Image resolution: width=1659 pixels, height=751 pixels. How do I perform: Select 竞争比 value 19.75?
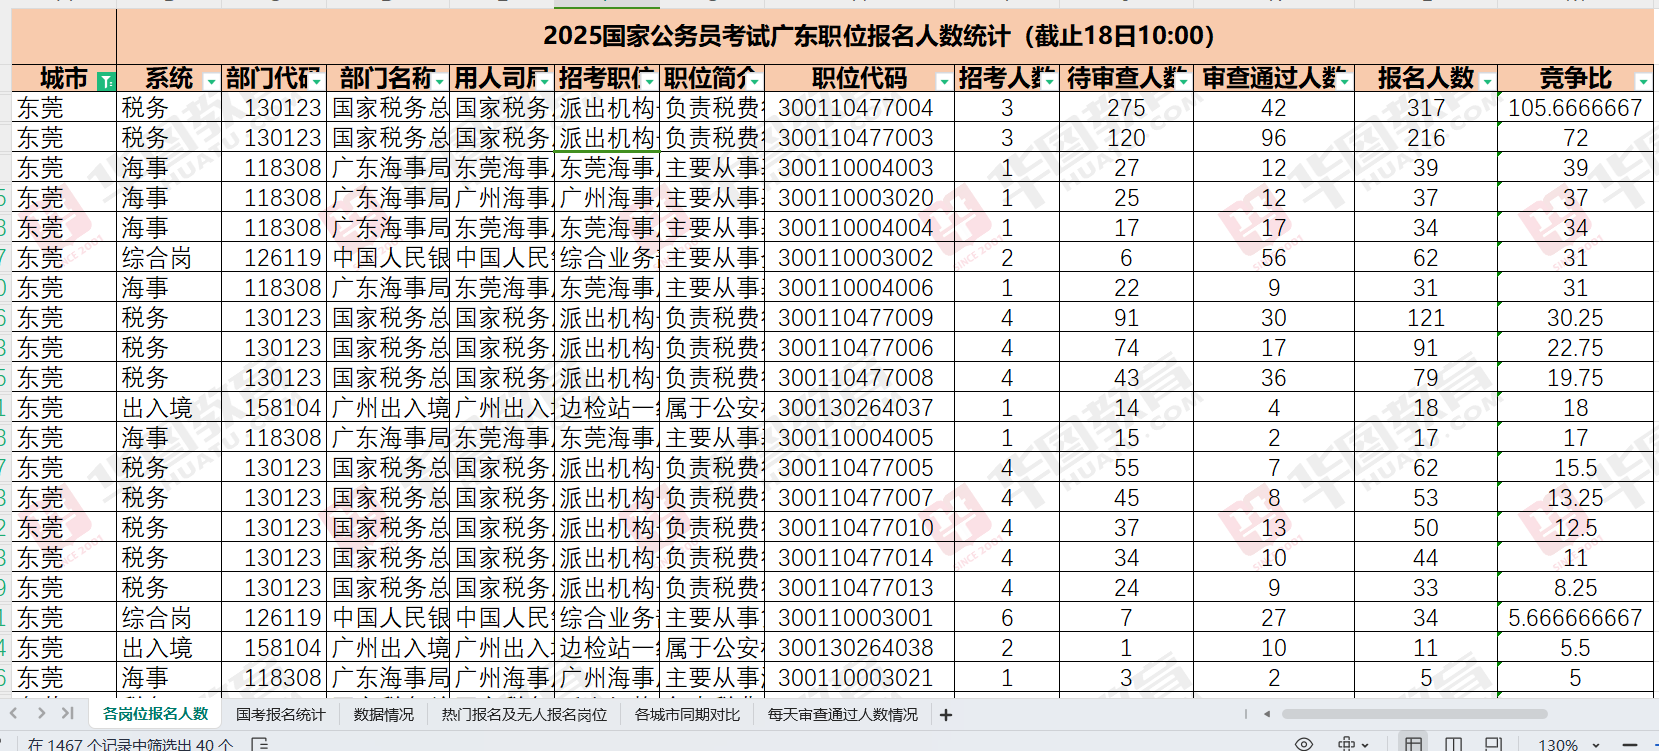(1575, 378)
